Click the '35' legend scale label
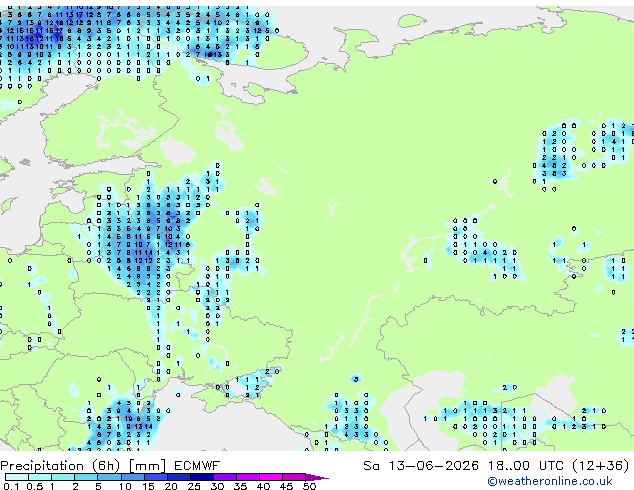 tap(240, 486)
